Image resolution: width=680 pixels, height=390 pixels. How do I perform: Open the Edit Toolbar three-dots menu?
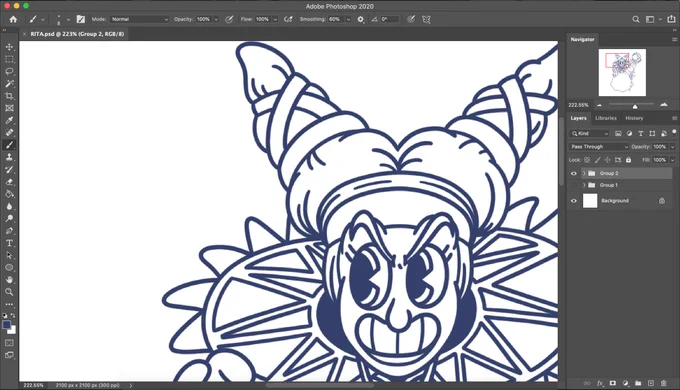coord(9,305)
